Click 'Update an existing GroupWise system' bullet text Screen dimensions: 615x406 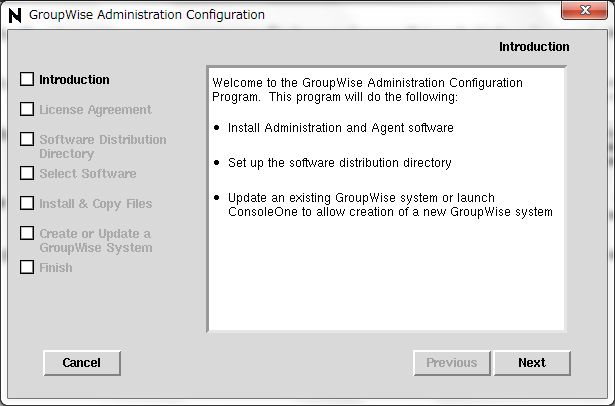(390, 205)
